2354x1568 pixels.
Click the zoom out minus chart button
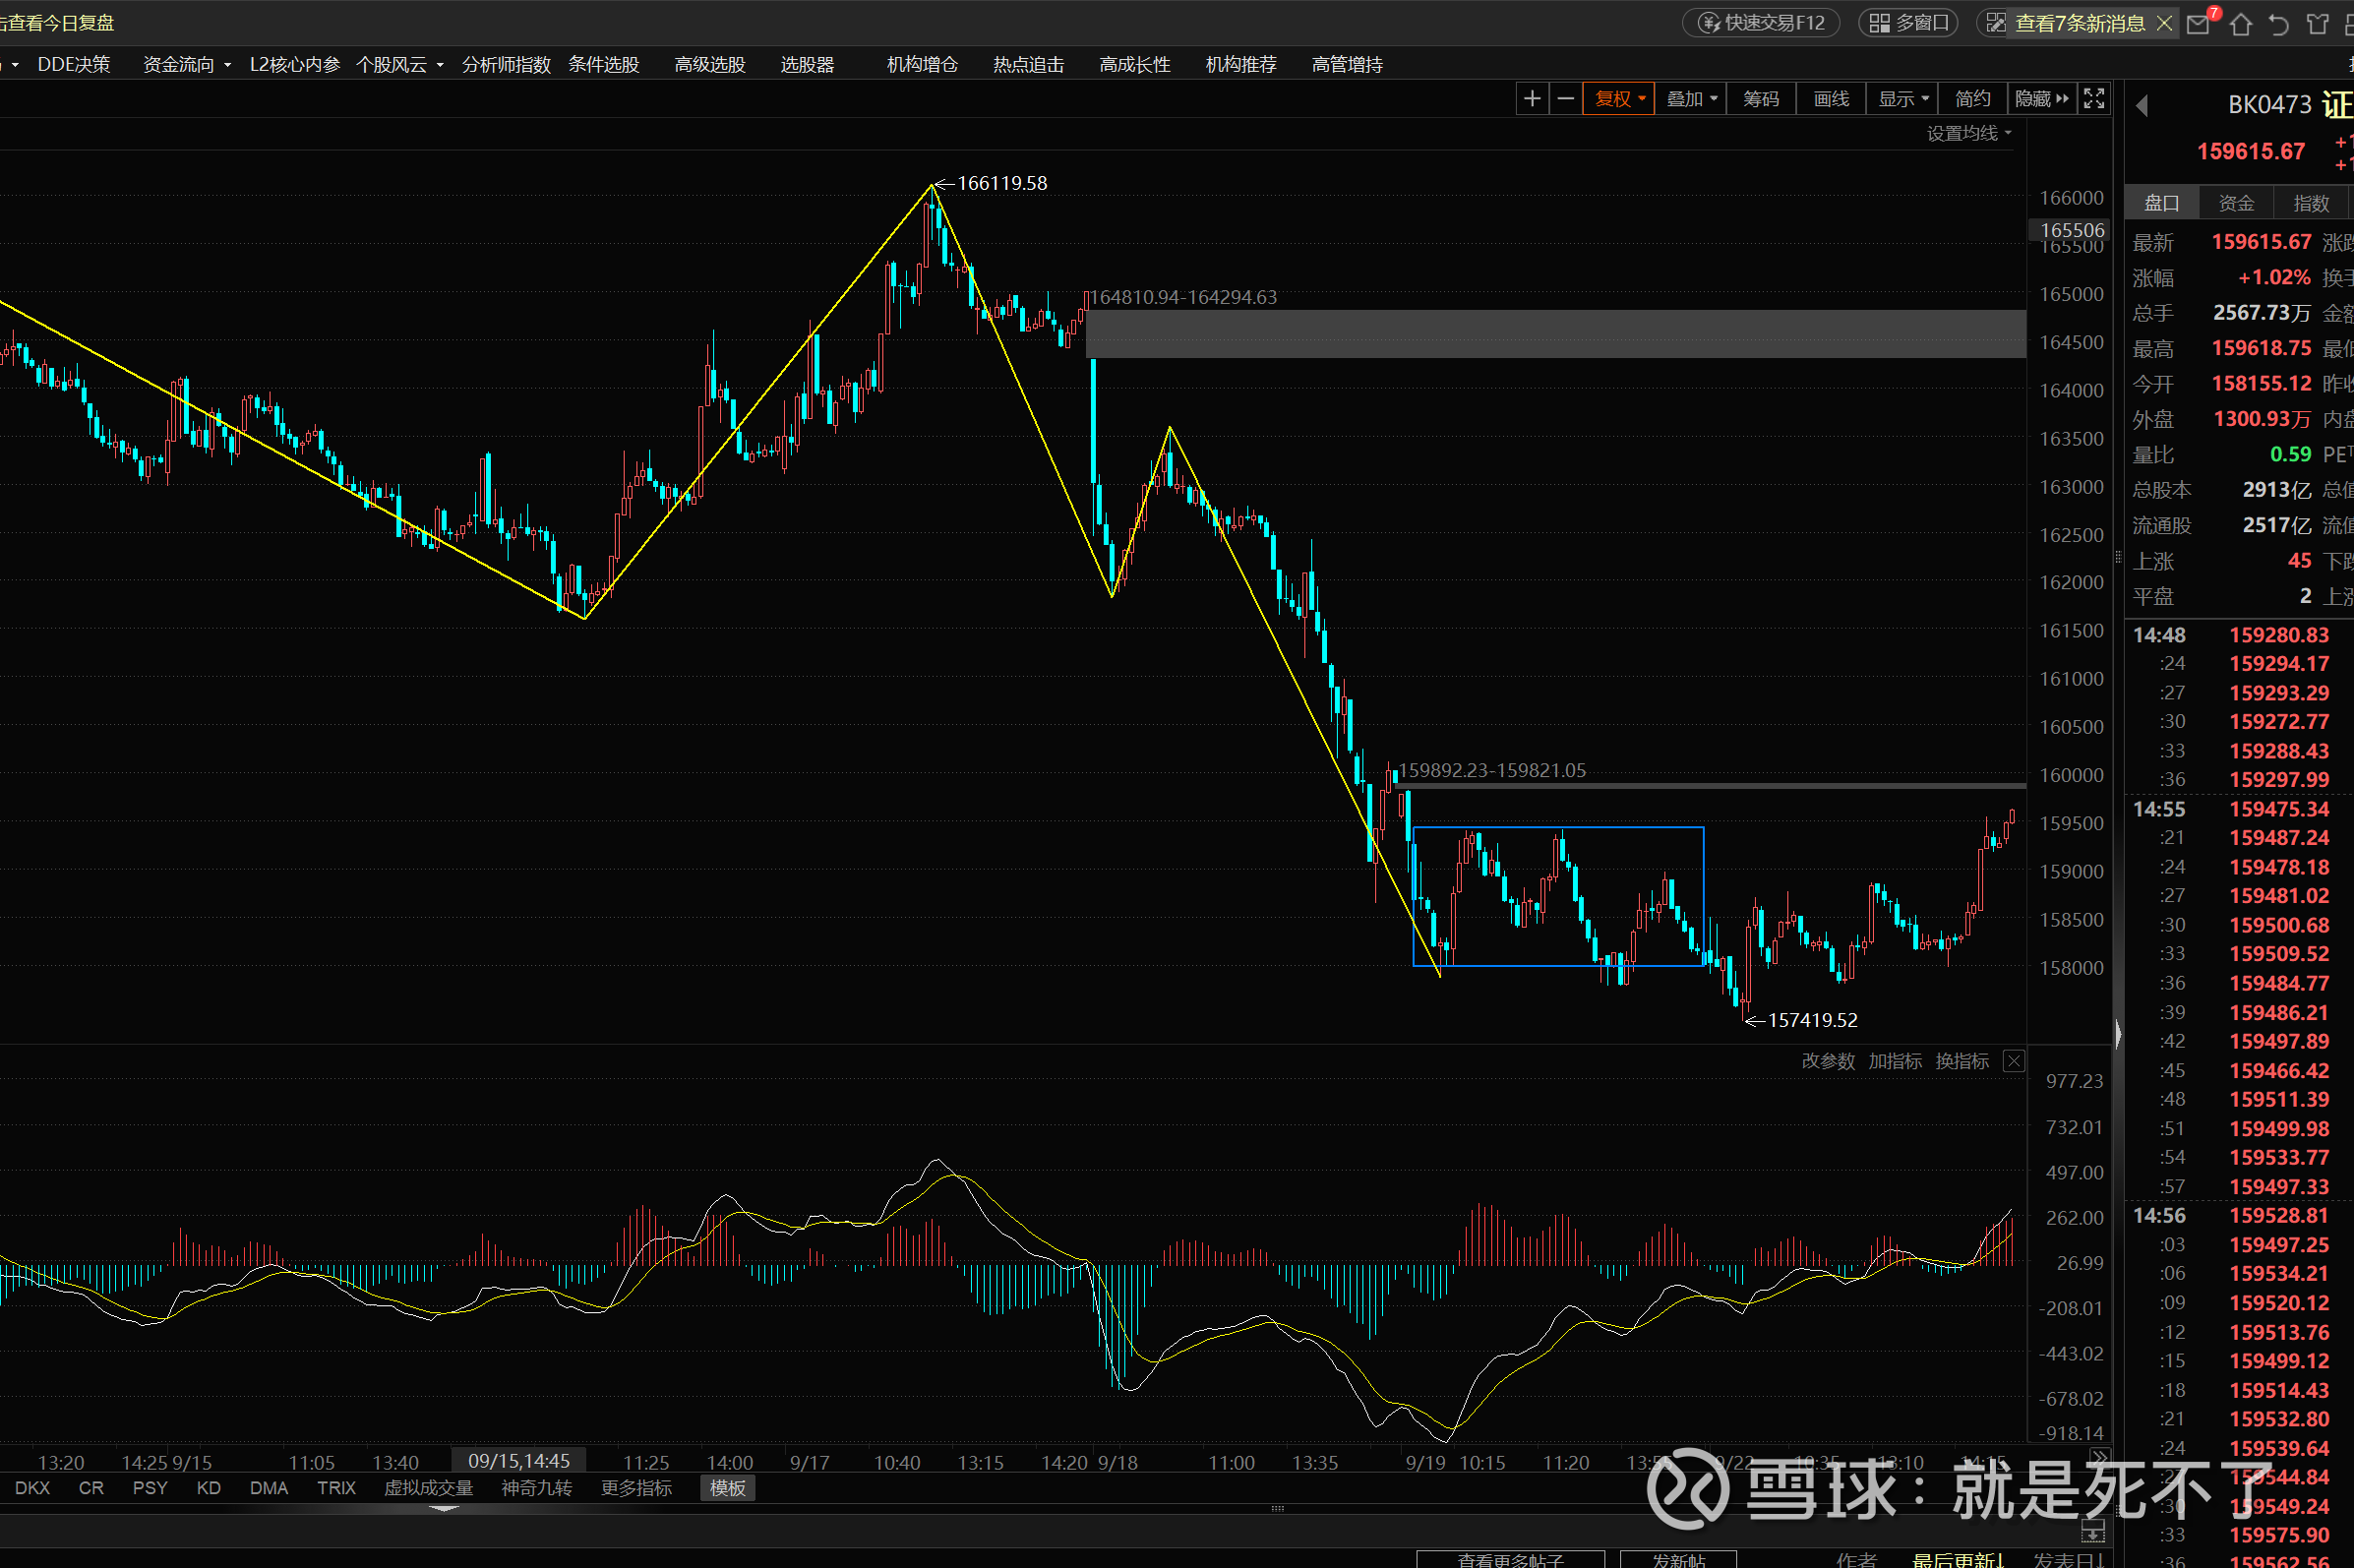click(1566, 98)
